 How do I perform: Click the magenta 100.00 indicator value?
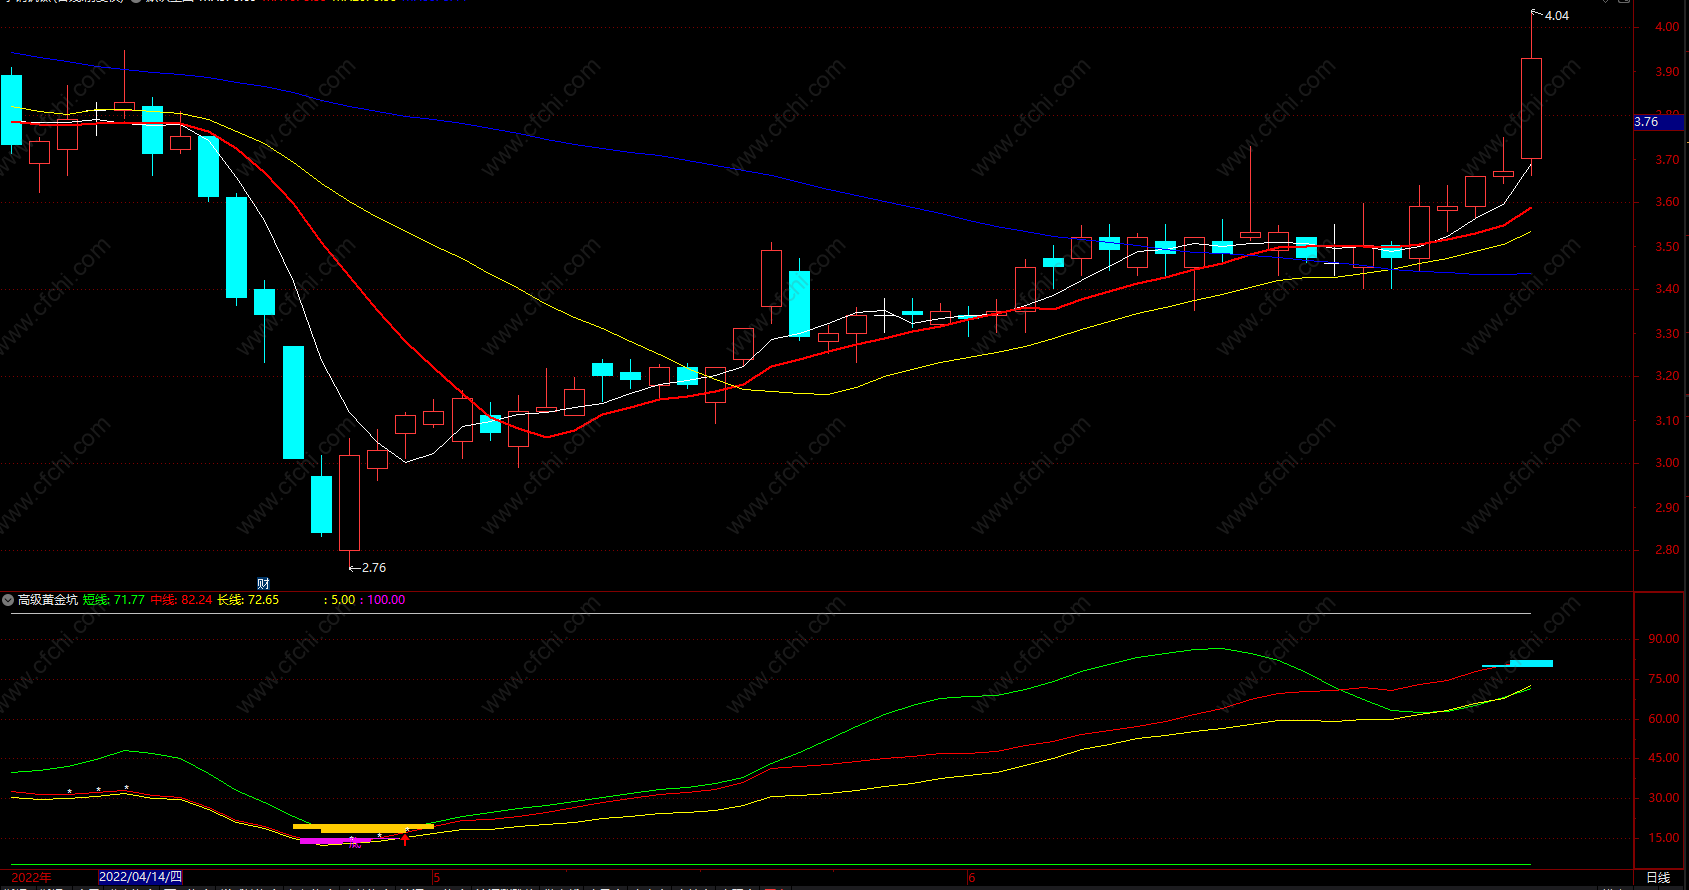pyautogui.click(x=386, y=600)
